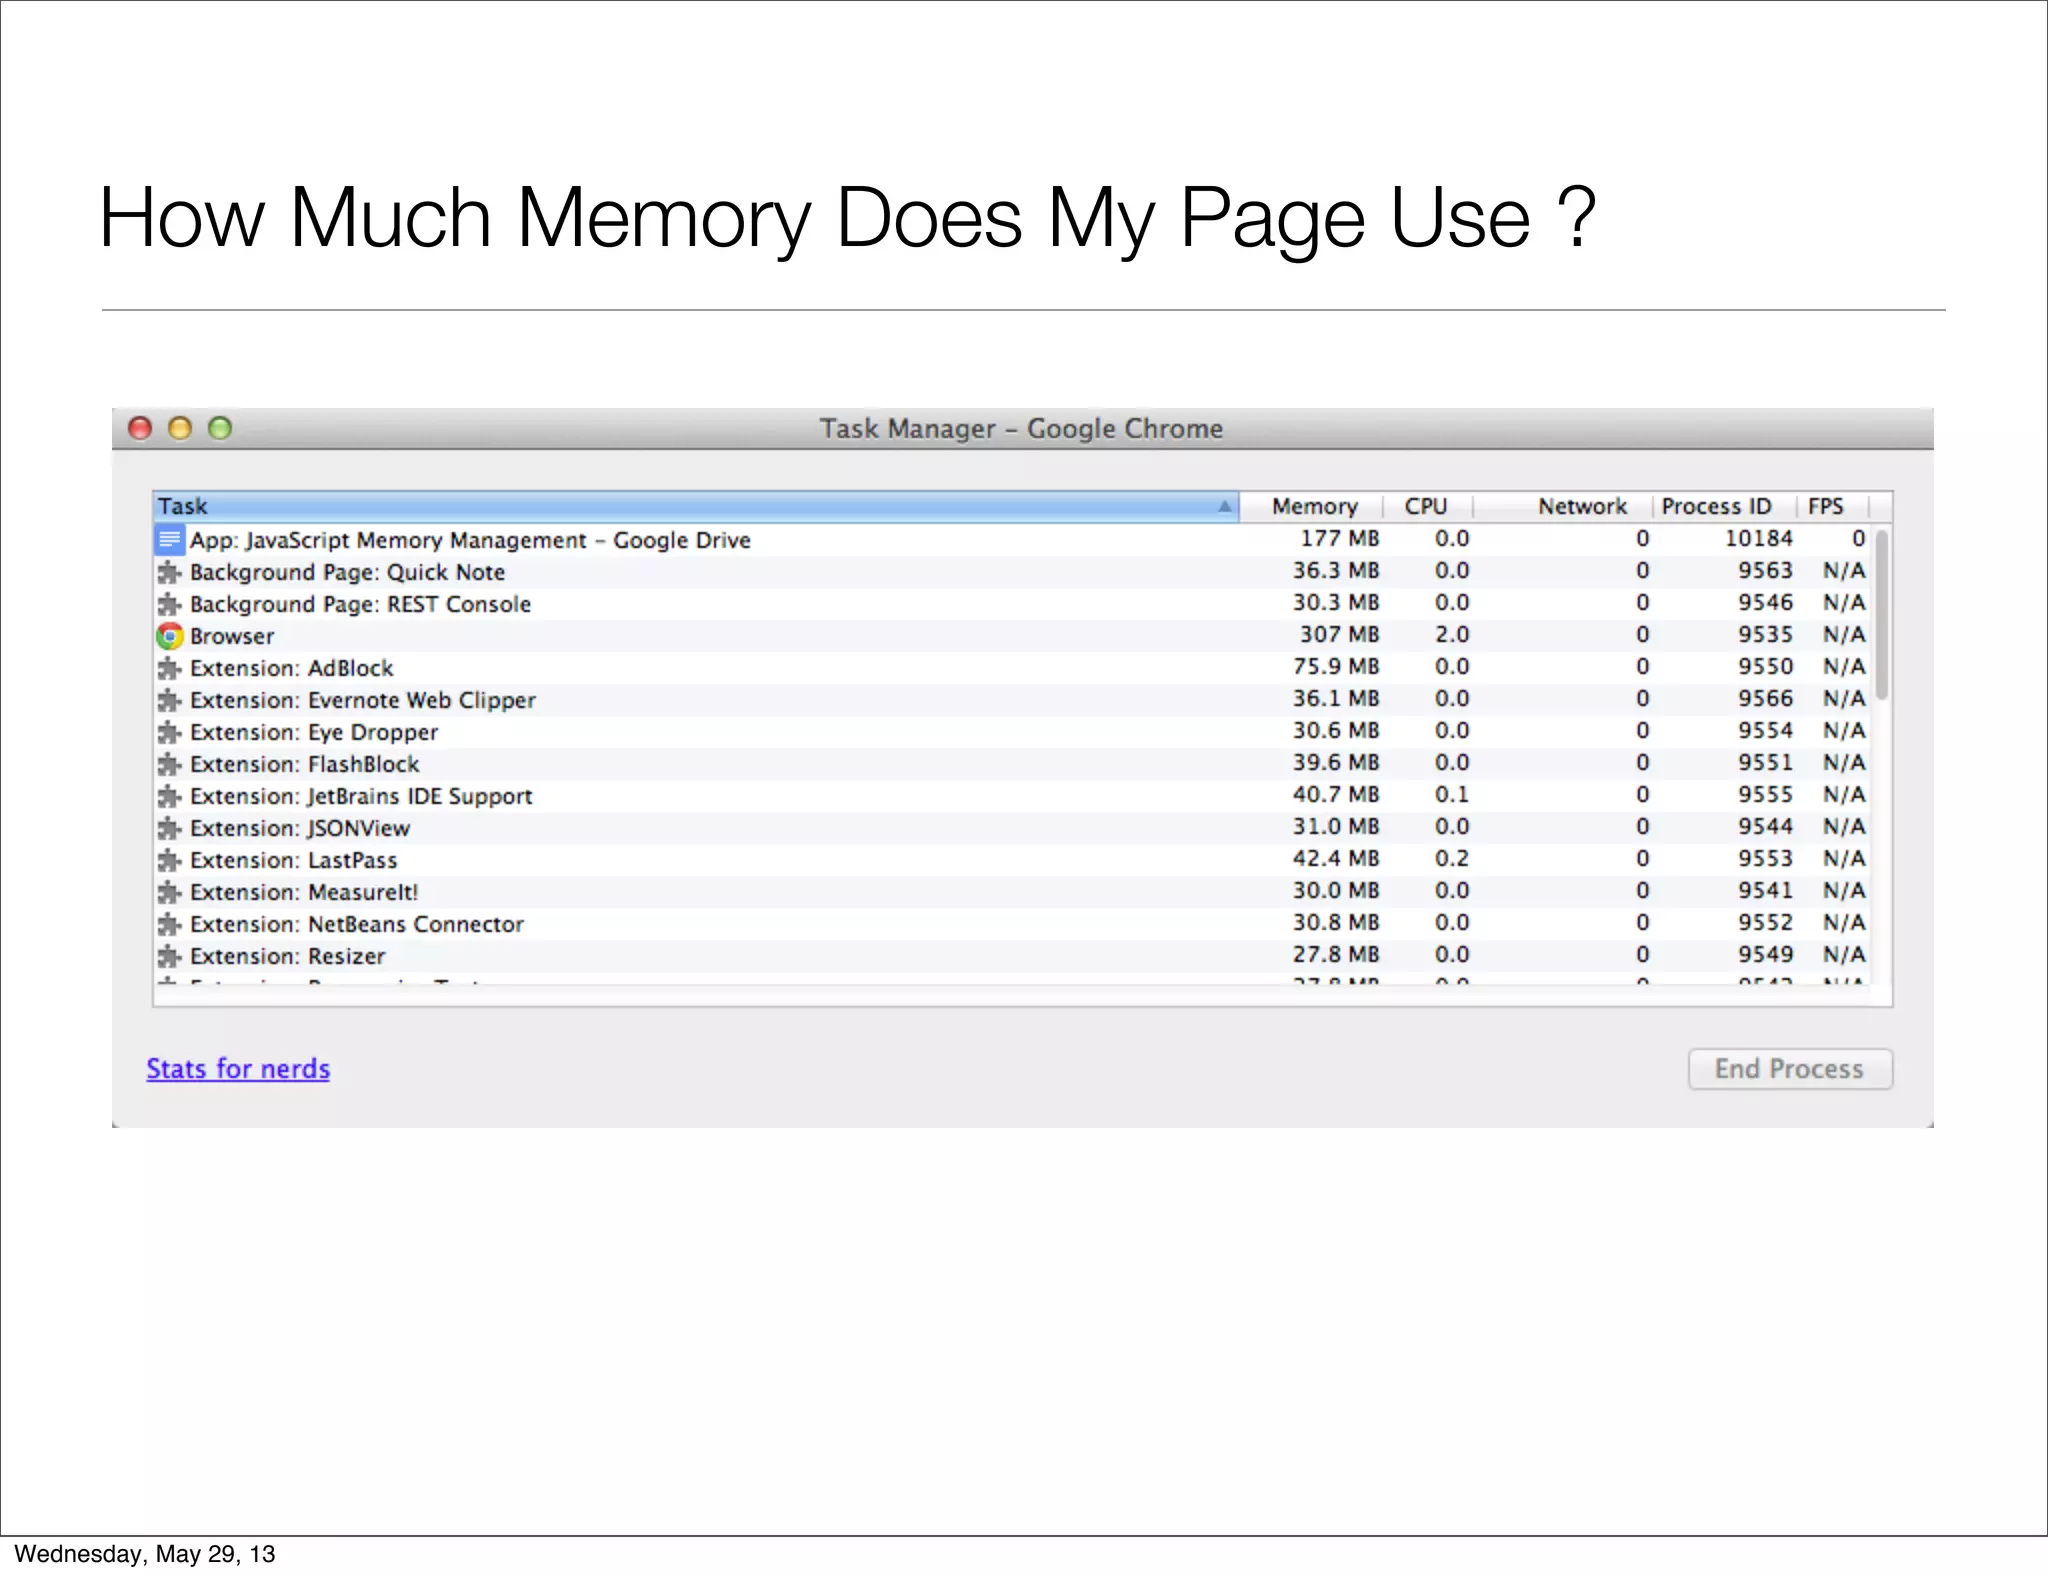Select the Extension: AdBlock row
Screen dimensions: 2048x1576
pyautogui.click(x=1012, y=668)
